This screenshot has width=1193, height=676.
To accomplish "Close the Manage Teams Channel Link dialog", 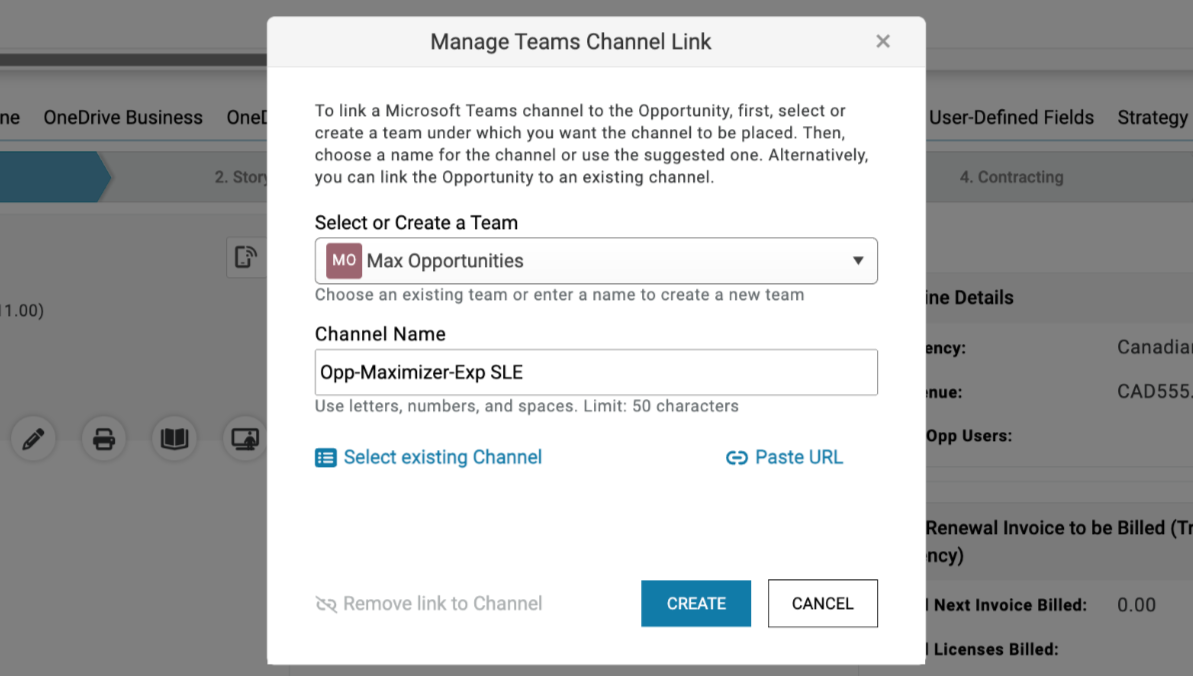I will point(883,41).
